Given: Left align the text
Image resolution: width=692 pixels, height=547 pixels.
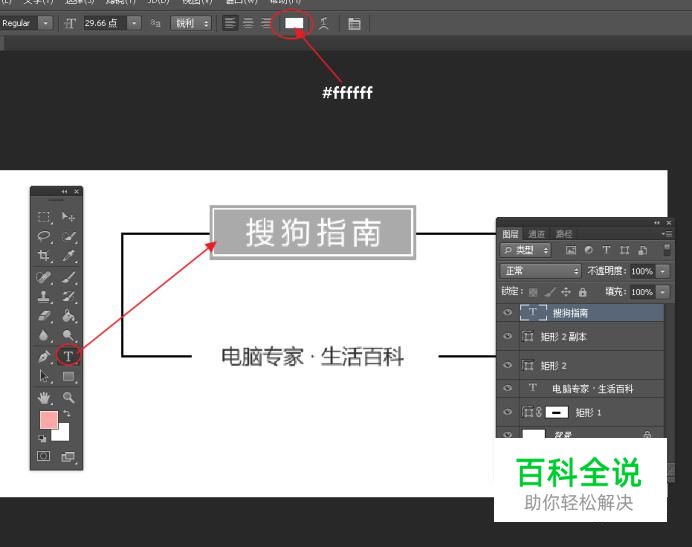Looking at the screenshot, I should [229, 23].
